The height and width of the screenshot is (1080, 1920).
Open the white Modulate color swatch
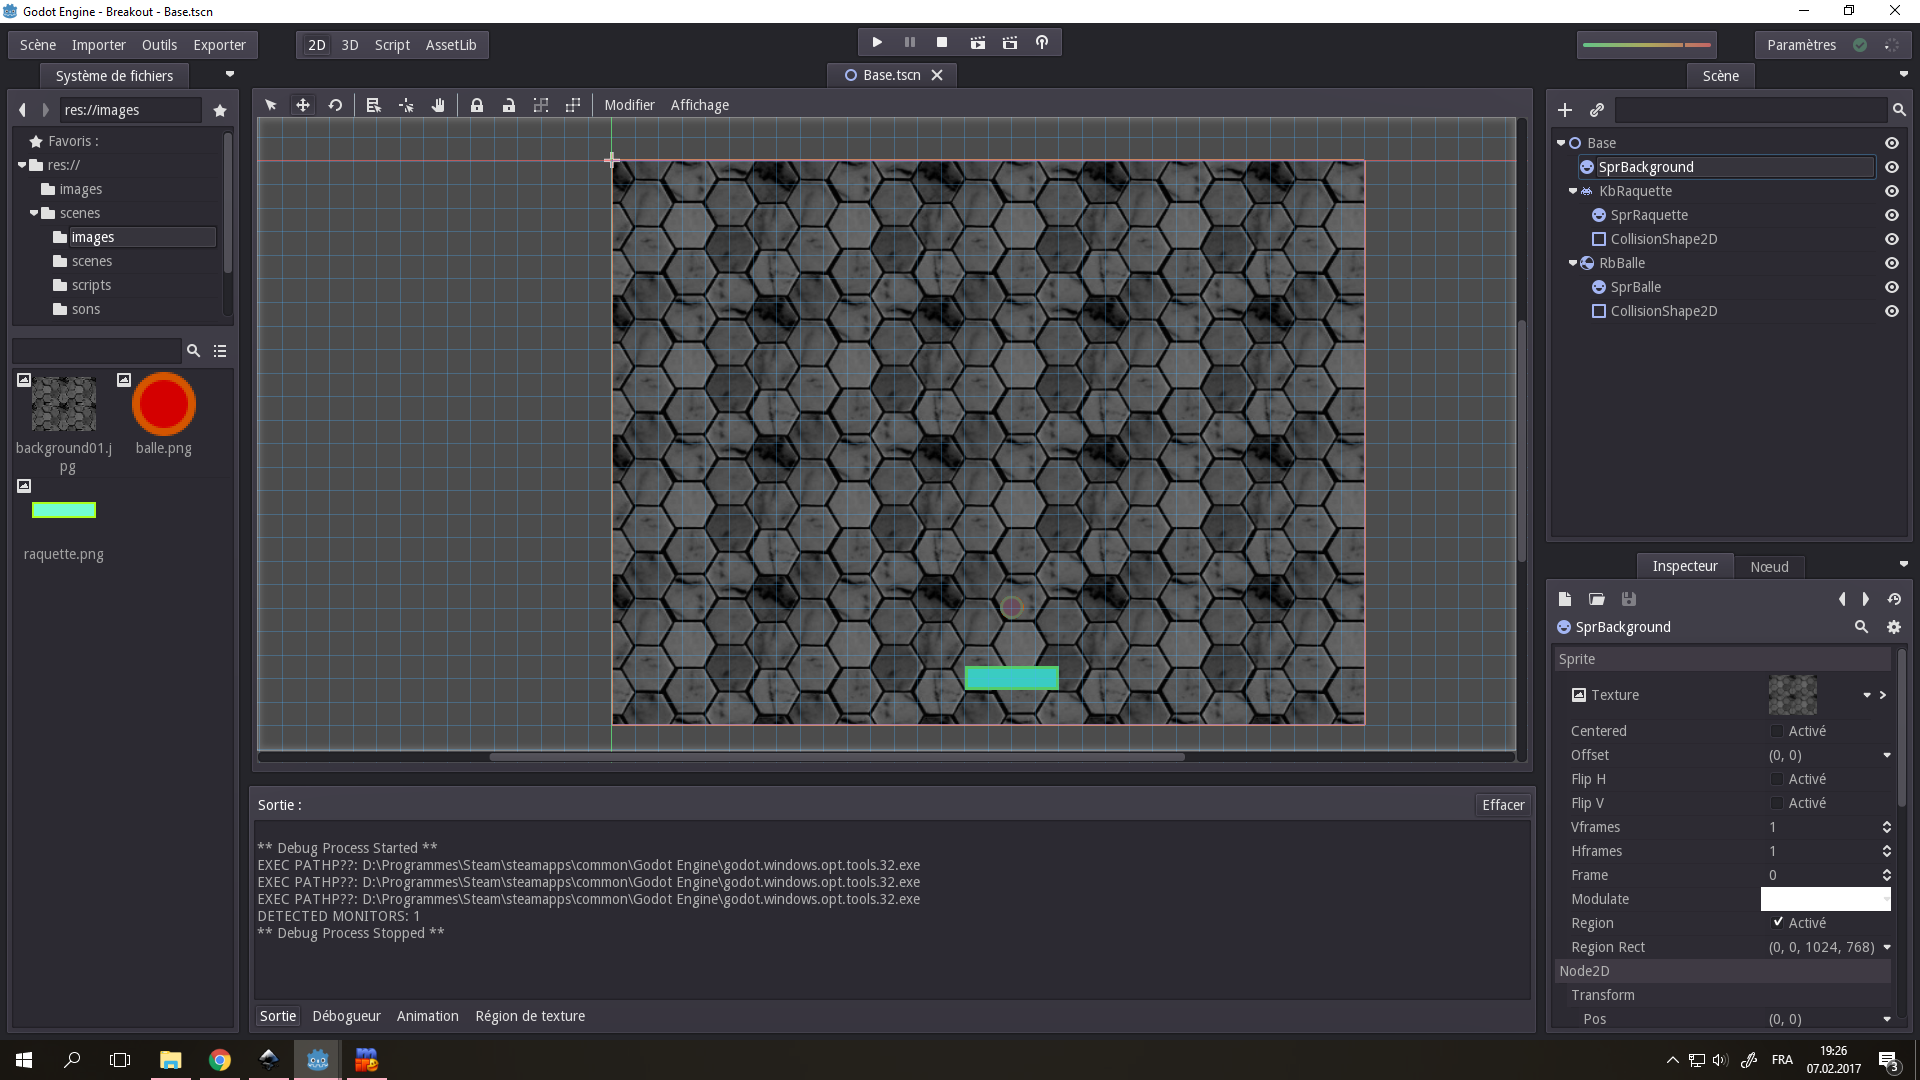point(1825,899)
